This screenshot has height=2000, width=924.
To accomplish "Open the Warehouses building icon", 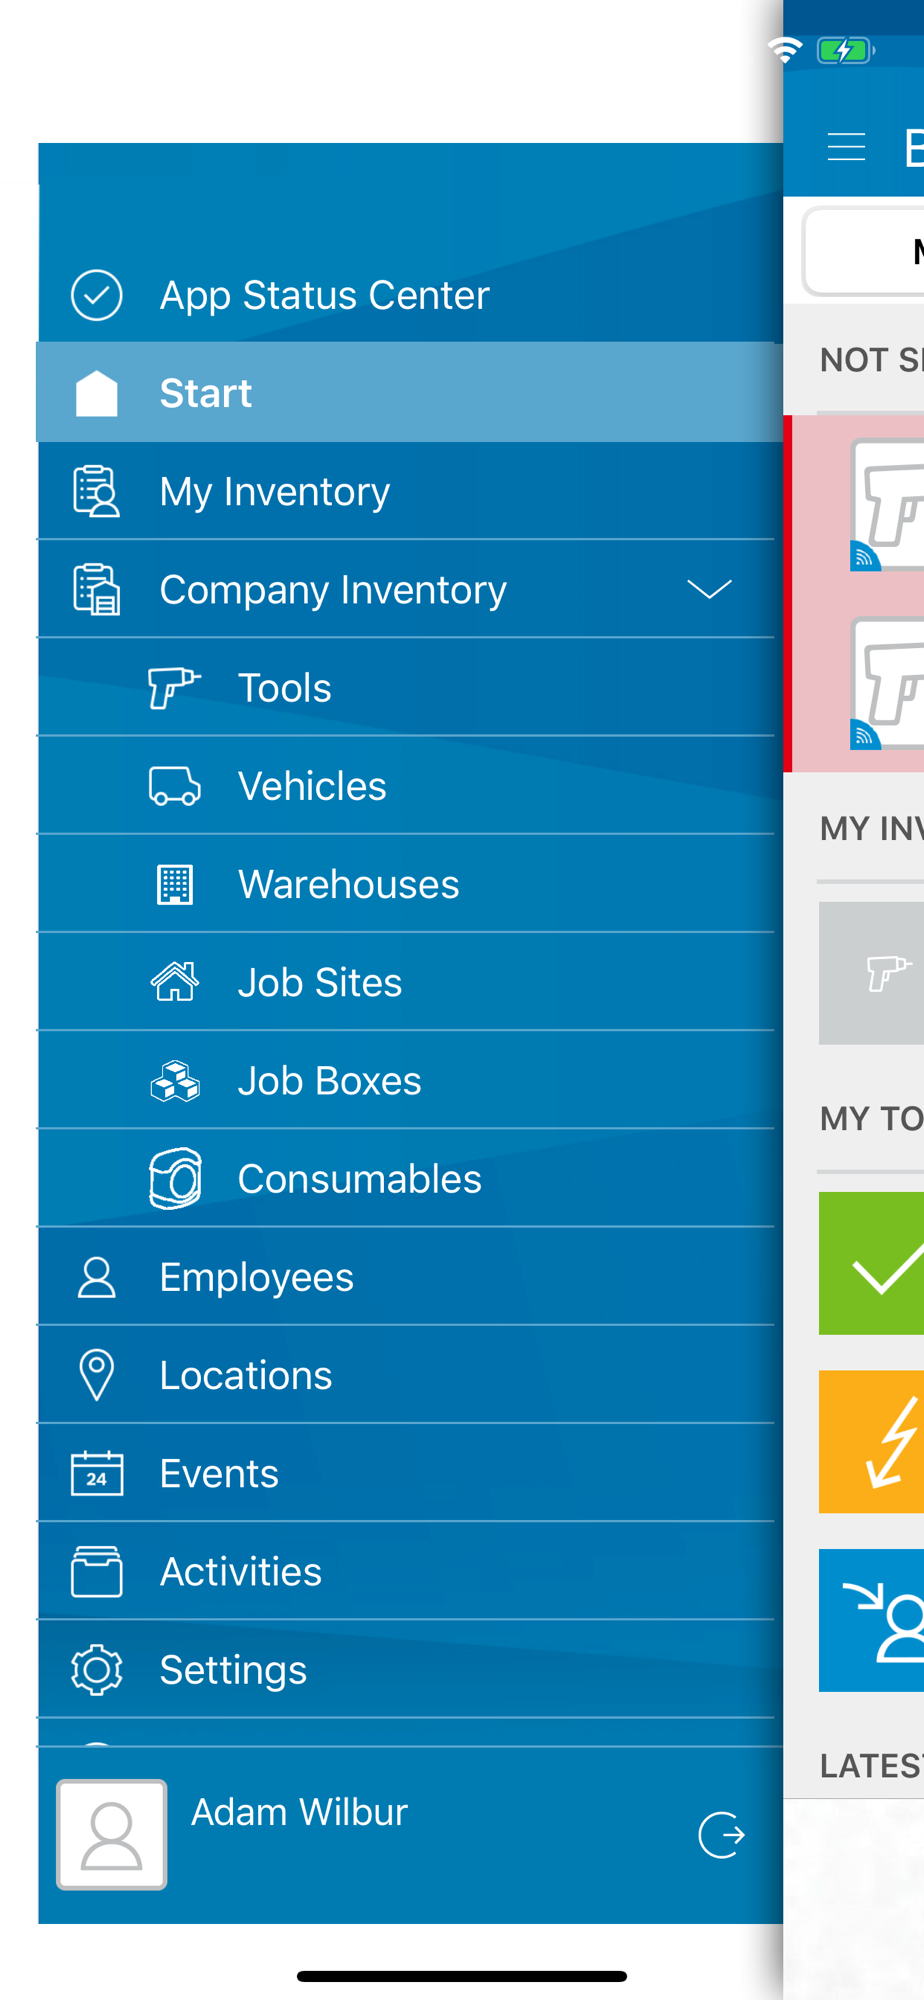I will point(175,884).
